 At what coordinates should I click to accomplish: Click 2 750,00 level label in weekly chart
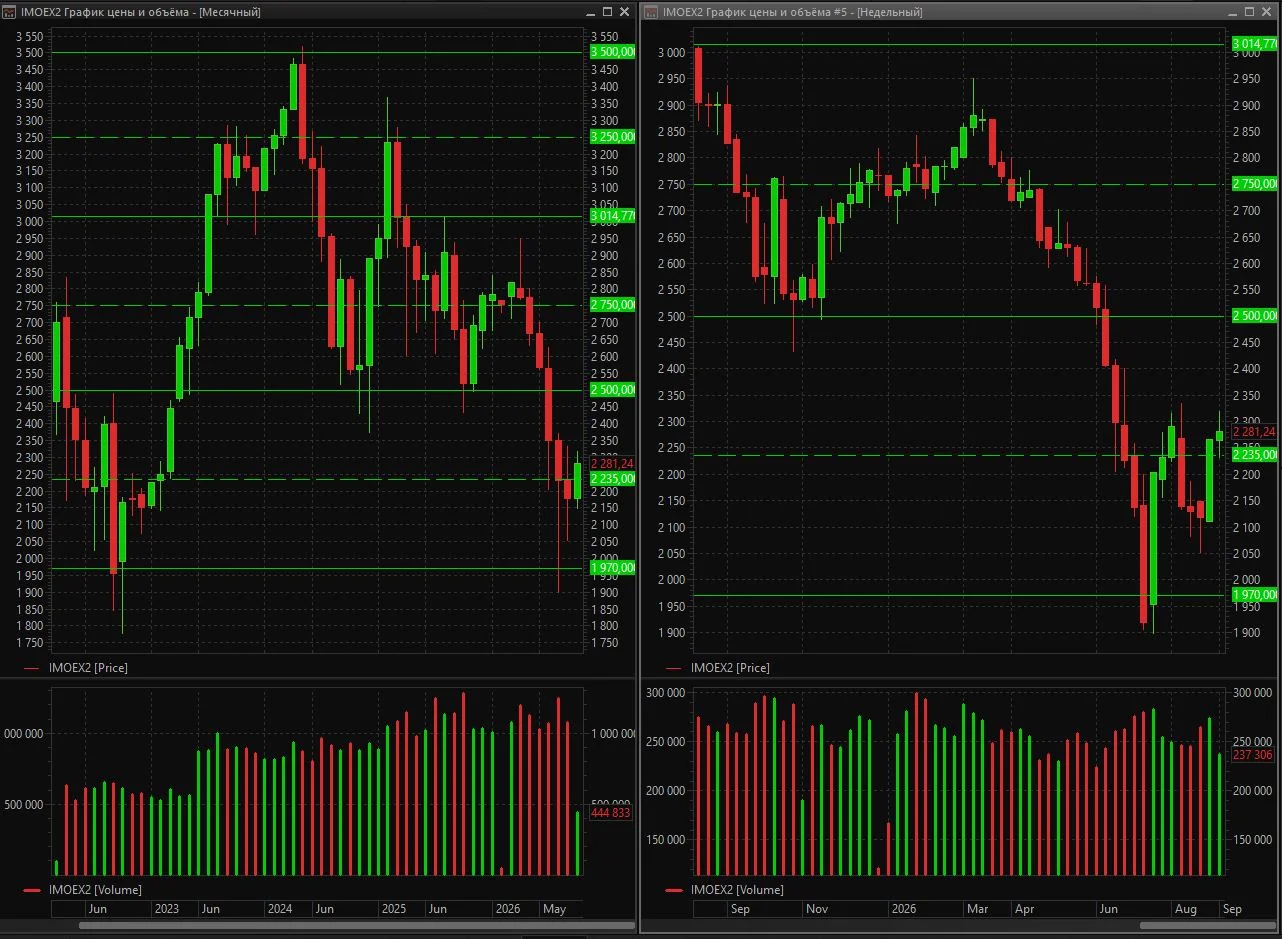pyautogui.click(x=1254, y=184)
